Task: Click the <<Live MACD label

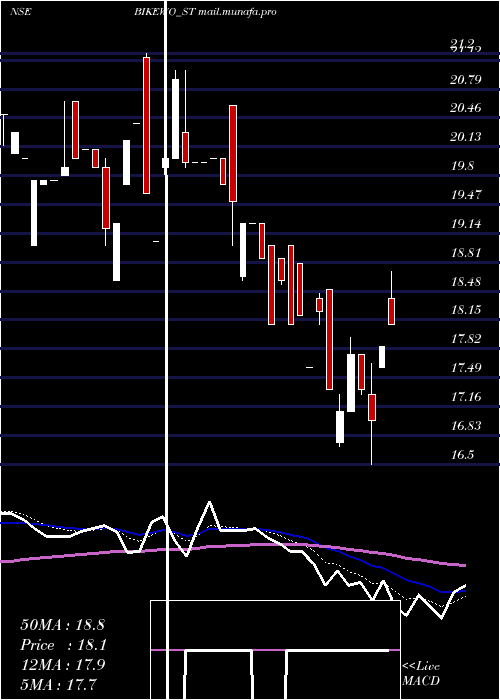Action: [x=421, y=673]
